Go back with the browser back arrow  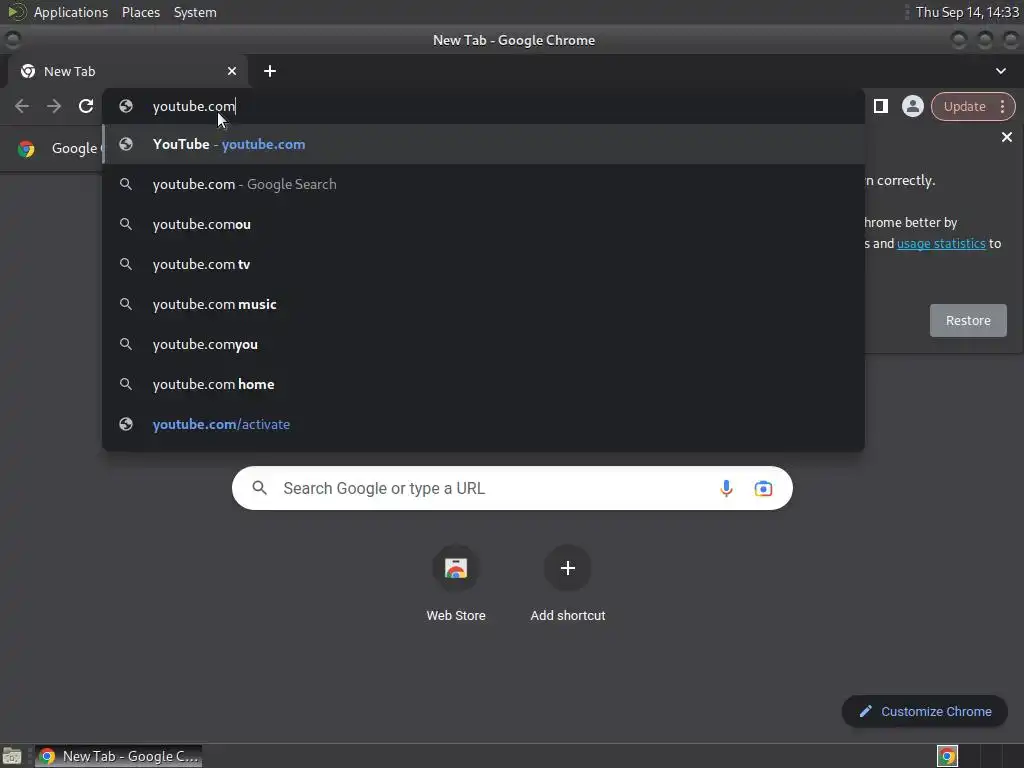pos(22,106)
